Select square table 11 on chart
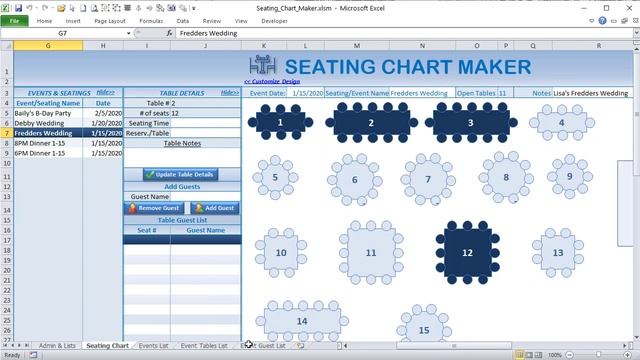The image size is (640, 360). pos(371,253)
